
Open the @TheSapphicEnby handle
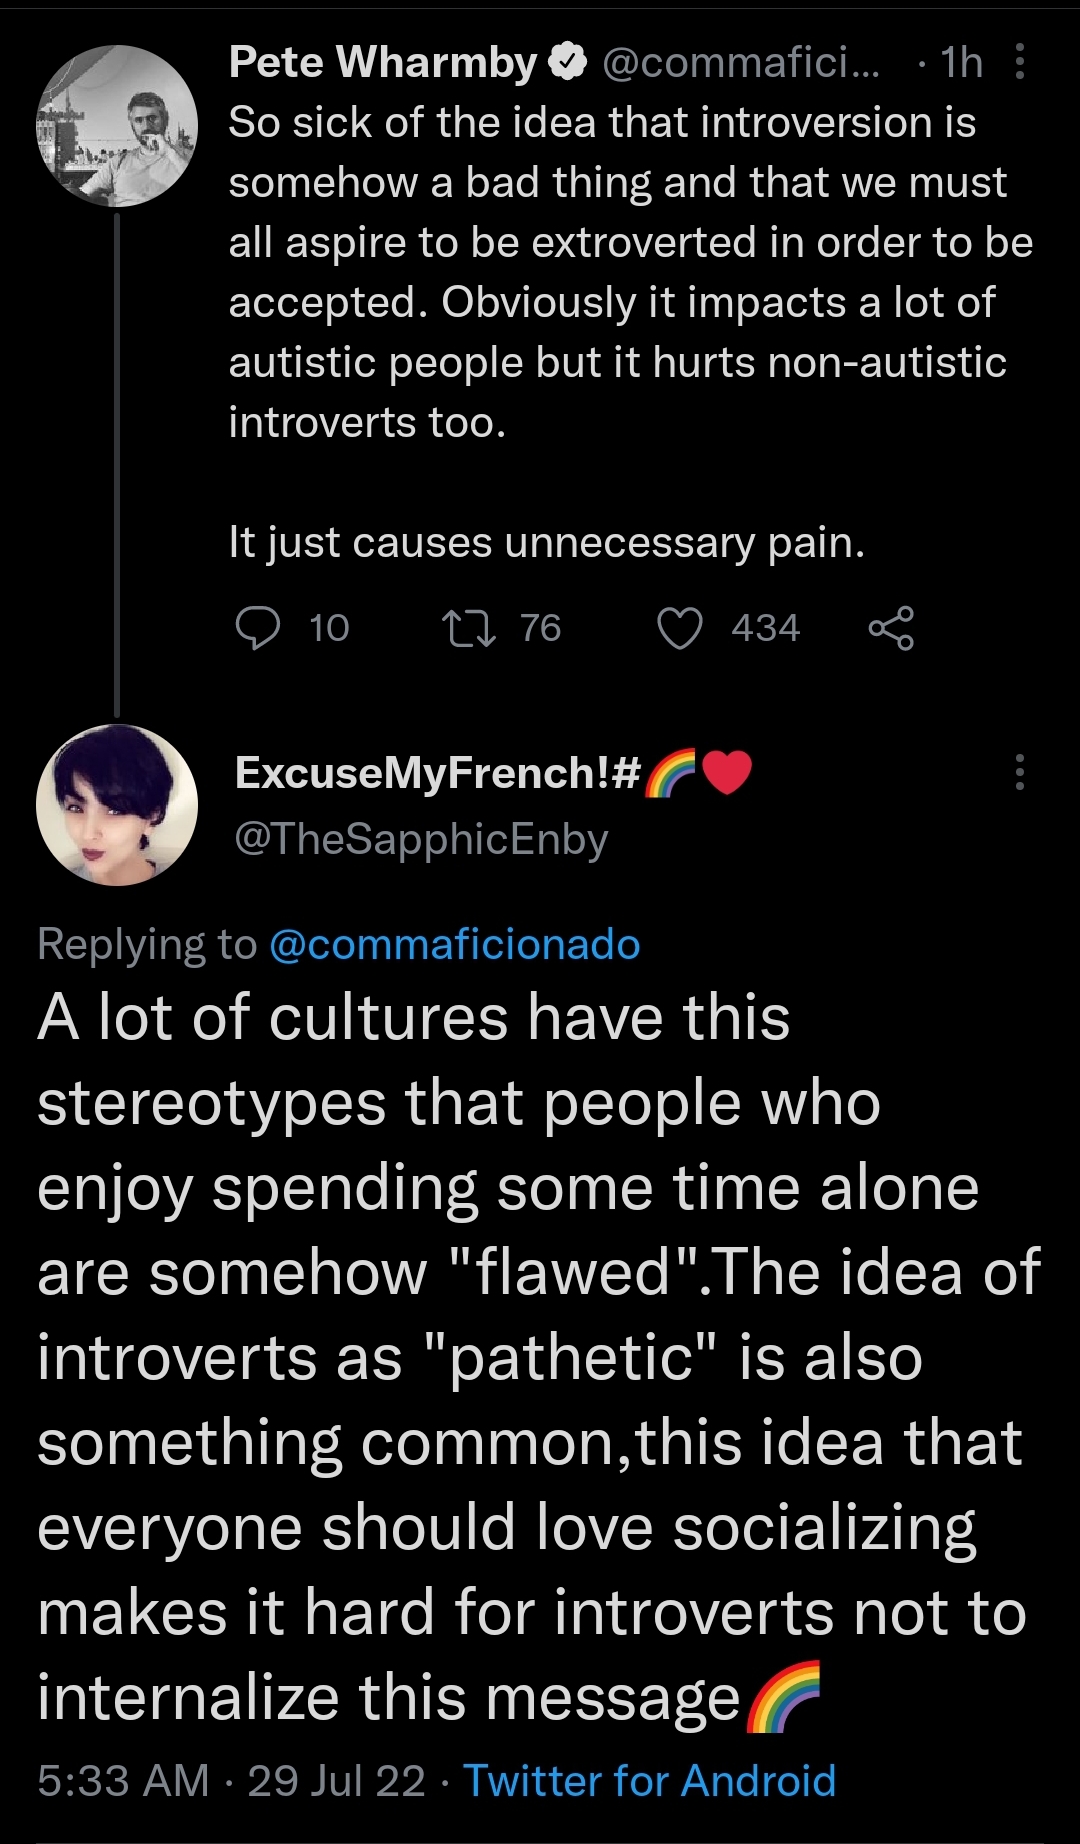tap(421, 839)
